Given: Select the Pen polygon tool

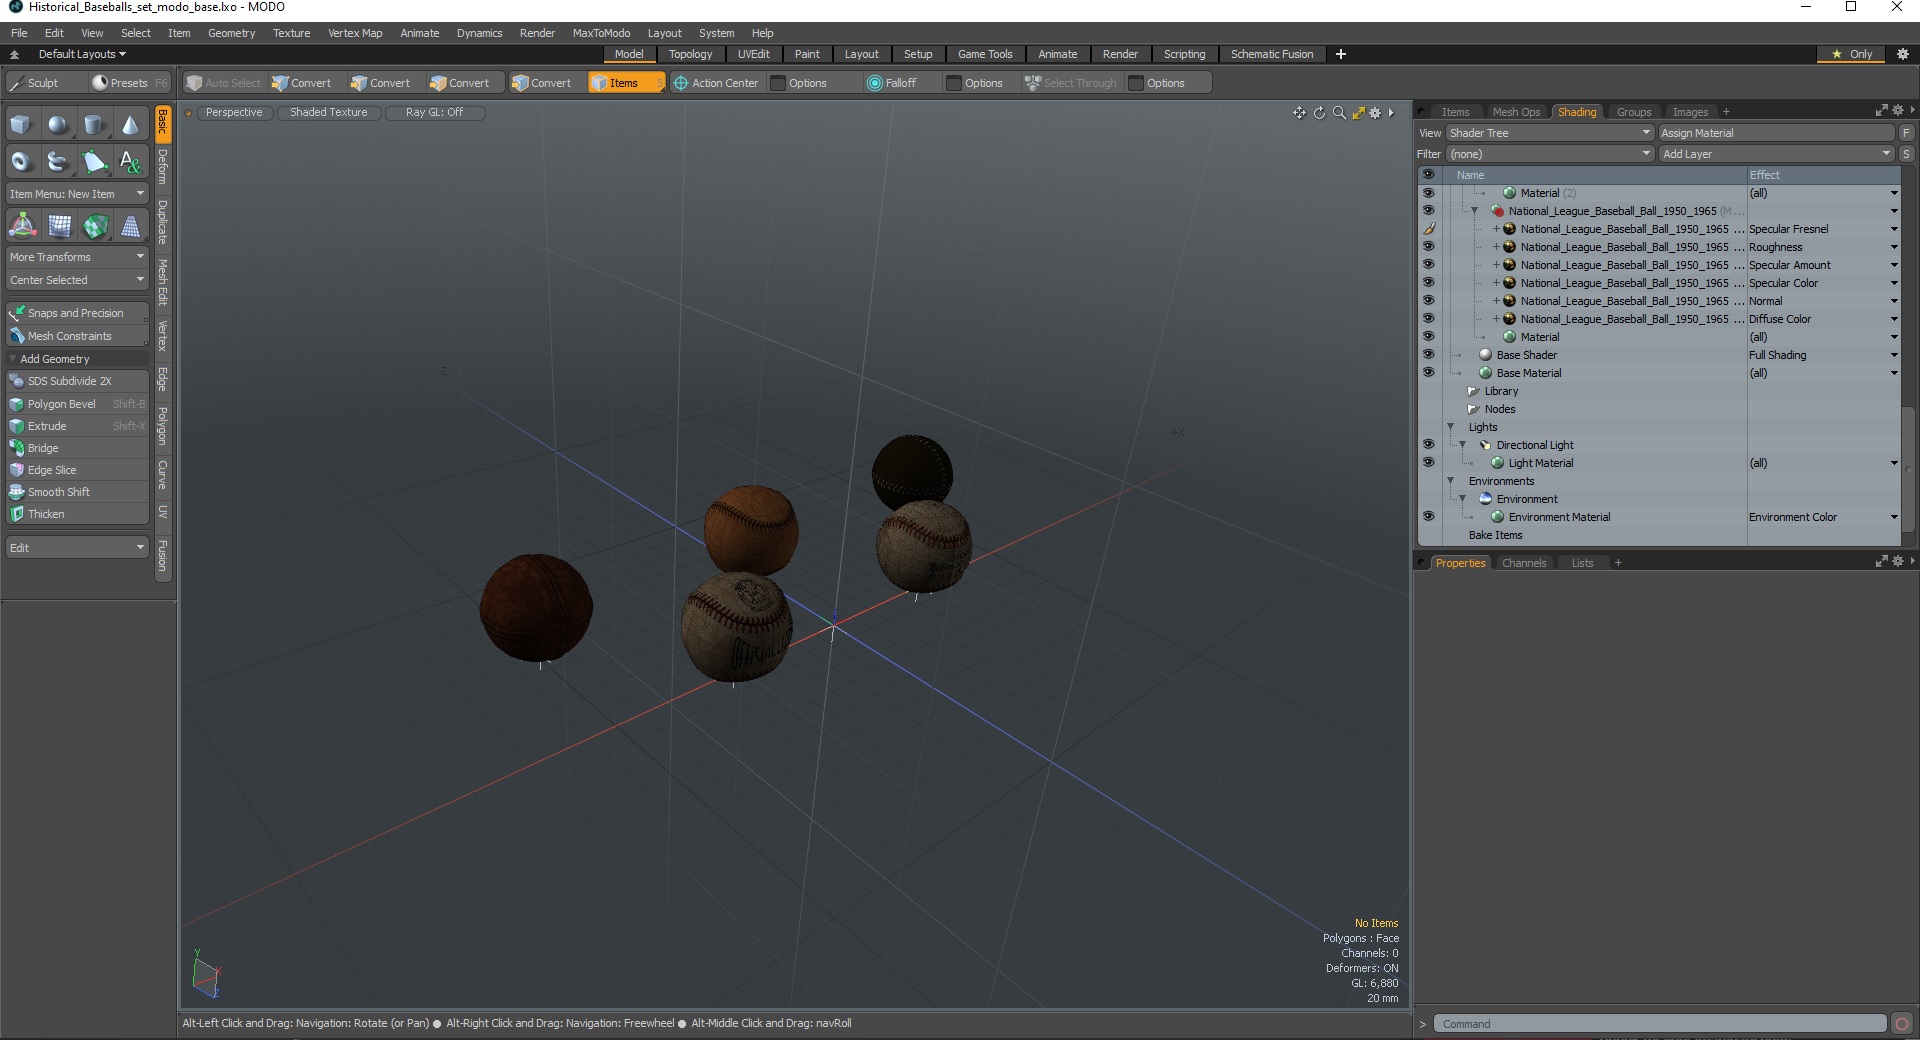Looking at the screenshot, I should point(94,161).
